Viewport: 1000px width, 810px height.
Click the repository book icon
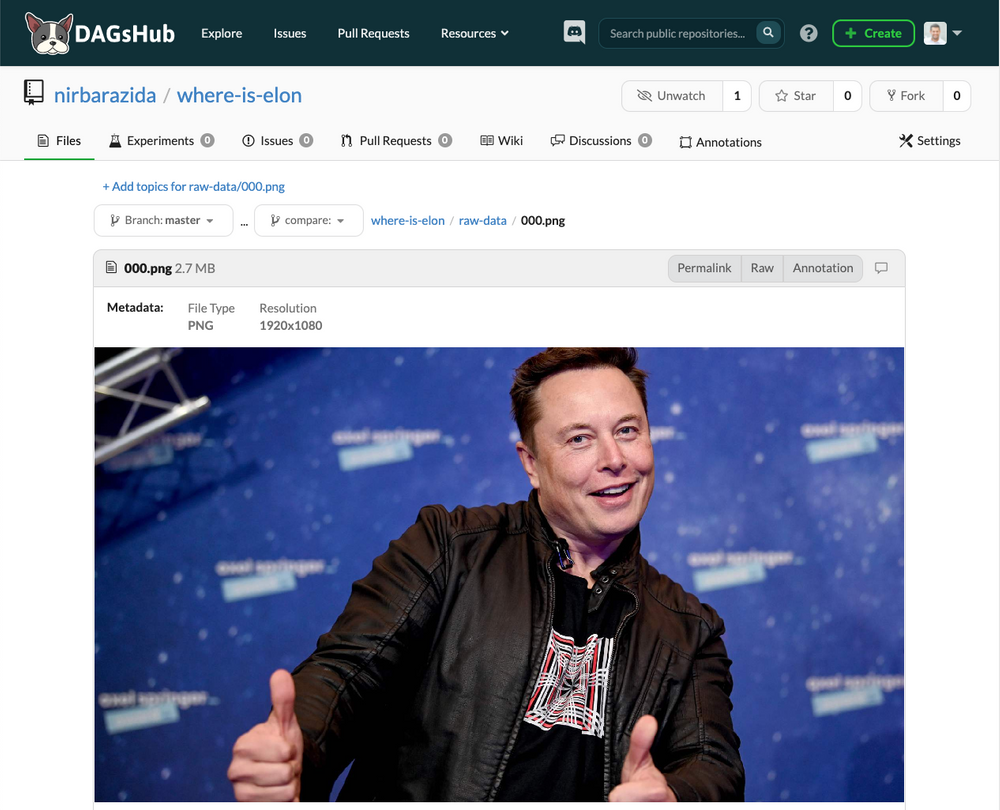[34, 92]
